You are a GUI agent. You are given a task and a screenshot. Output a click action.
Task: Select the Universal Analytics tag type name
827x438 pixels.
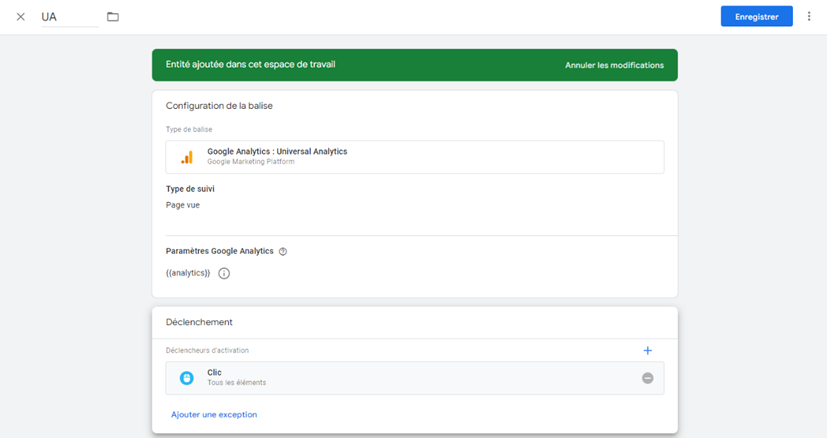point(277,152)
